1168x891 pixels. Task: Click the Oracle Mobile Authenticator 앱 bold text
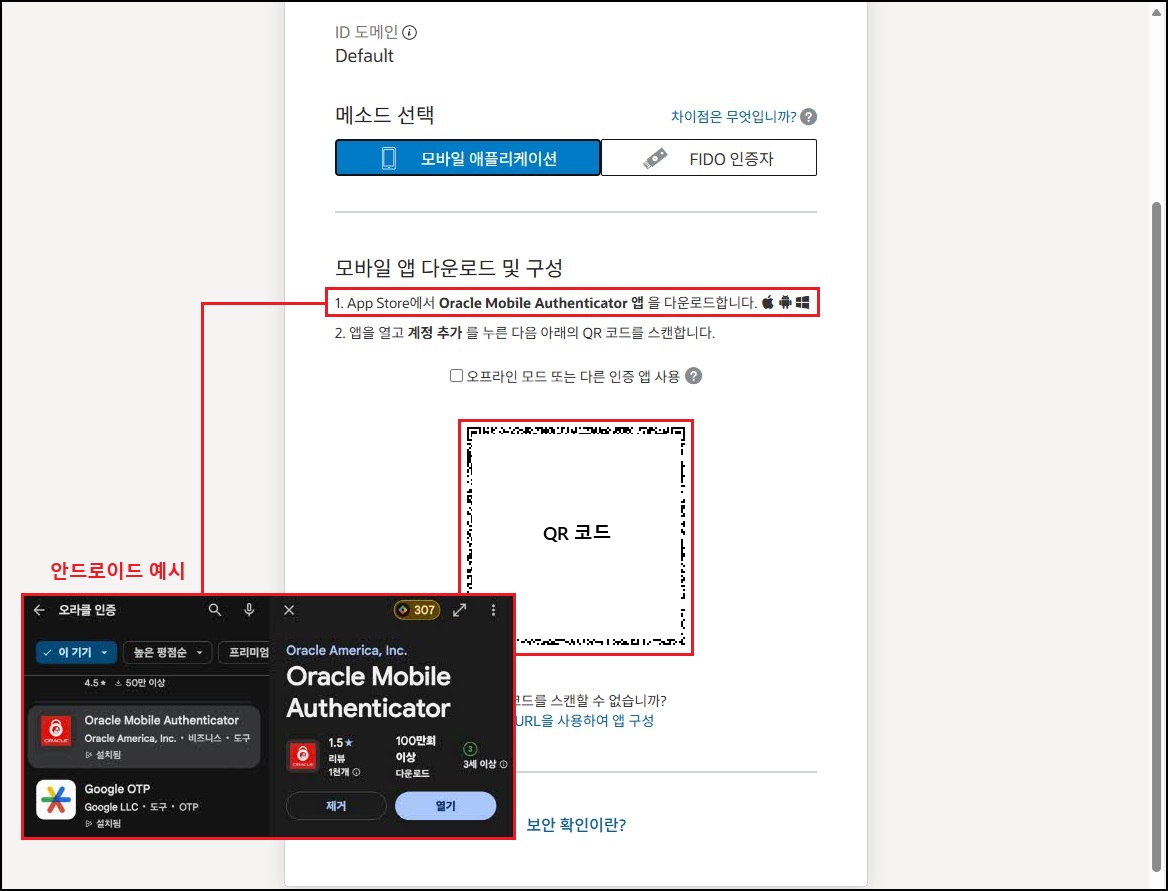coord(541,302)
